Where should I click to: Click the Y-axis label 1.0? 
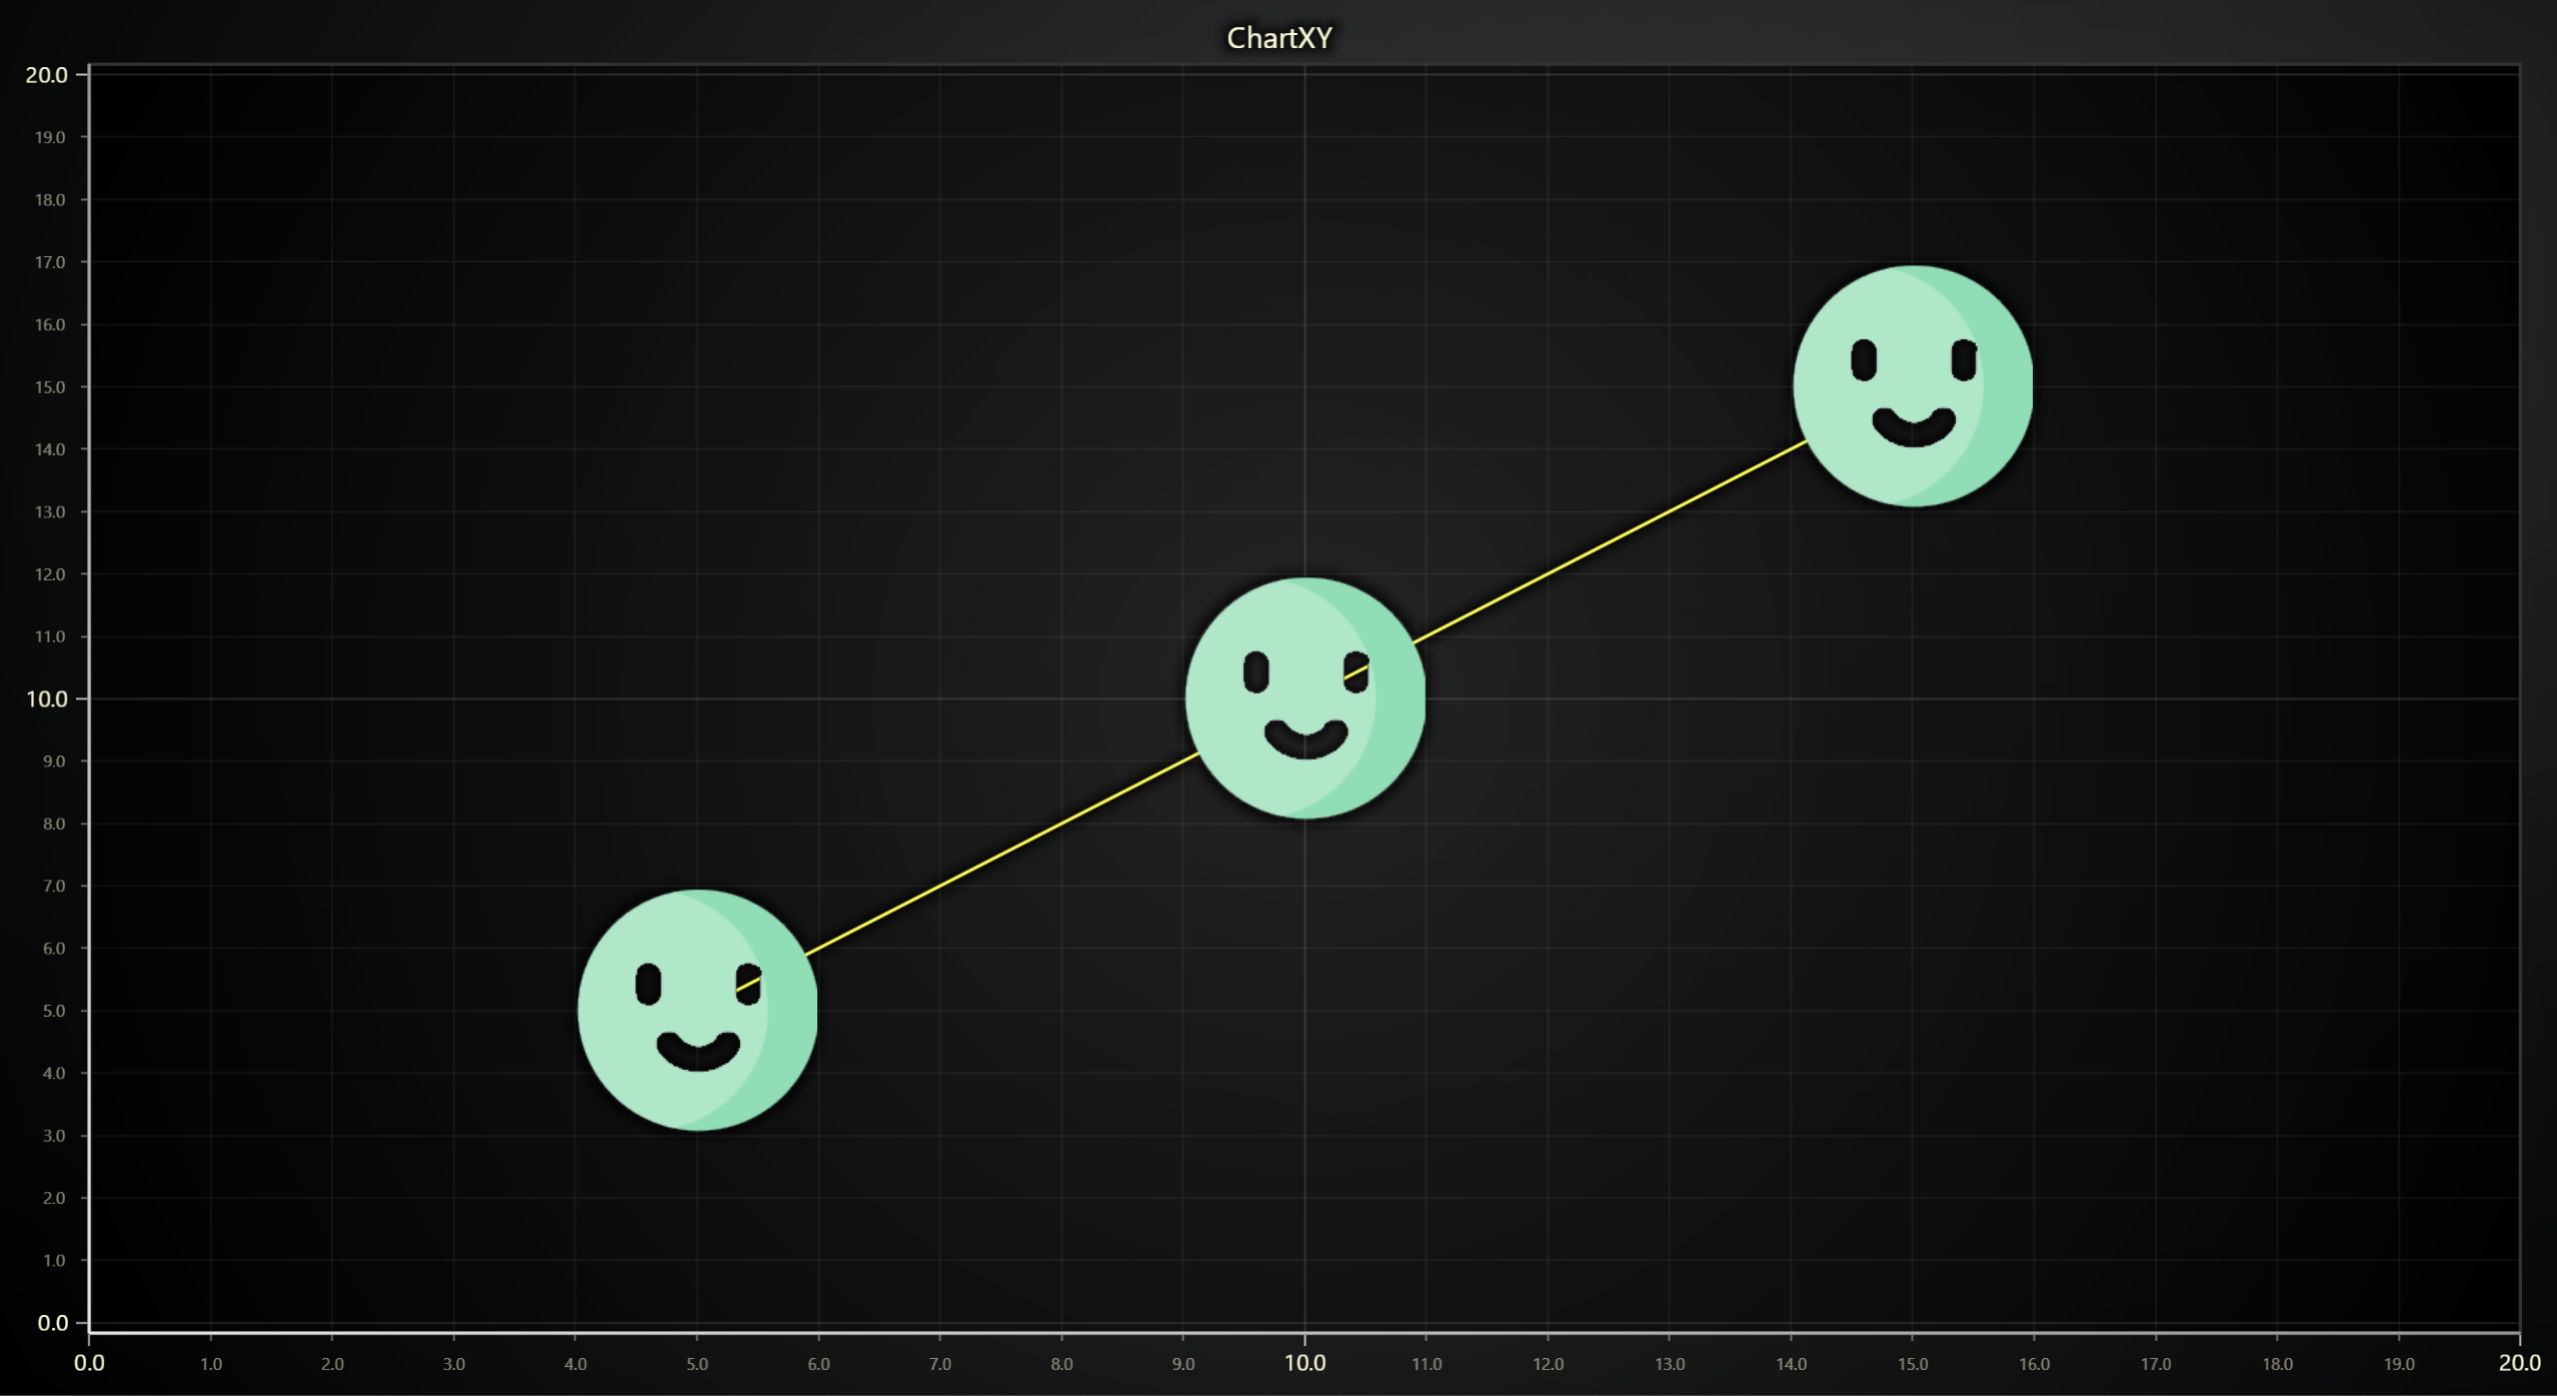point(54,1260)
